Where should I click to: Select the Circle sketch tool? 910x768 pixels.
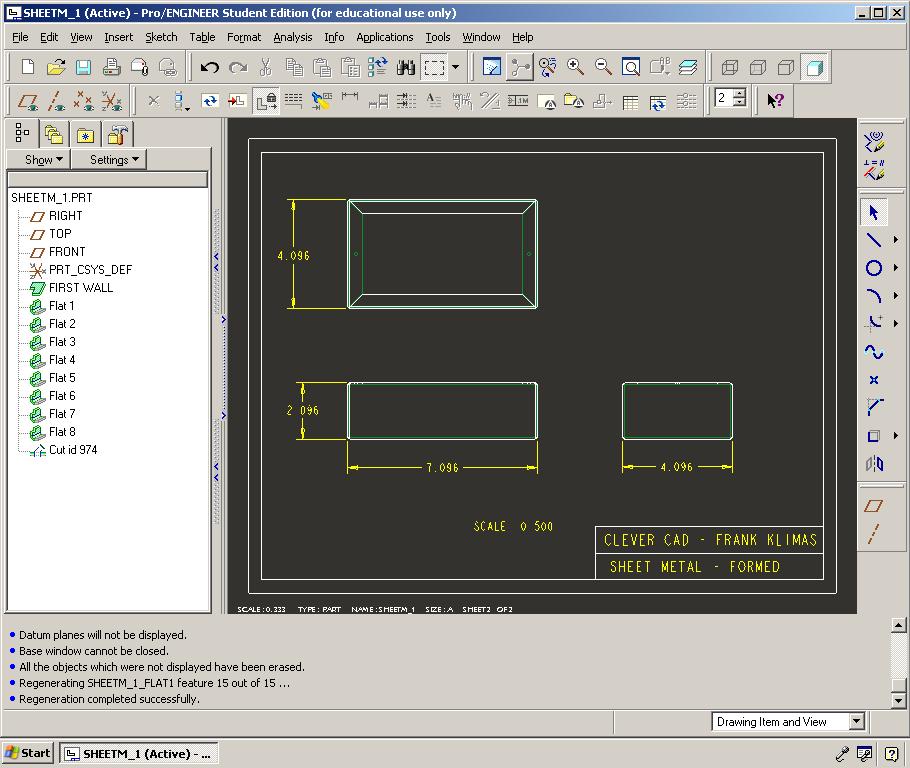point(874,268)
